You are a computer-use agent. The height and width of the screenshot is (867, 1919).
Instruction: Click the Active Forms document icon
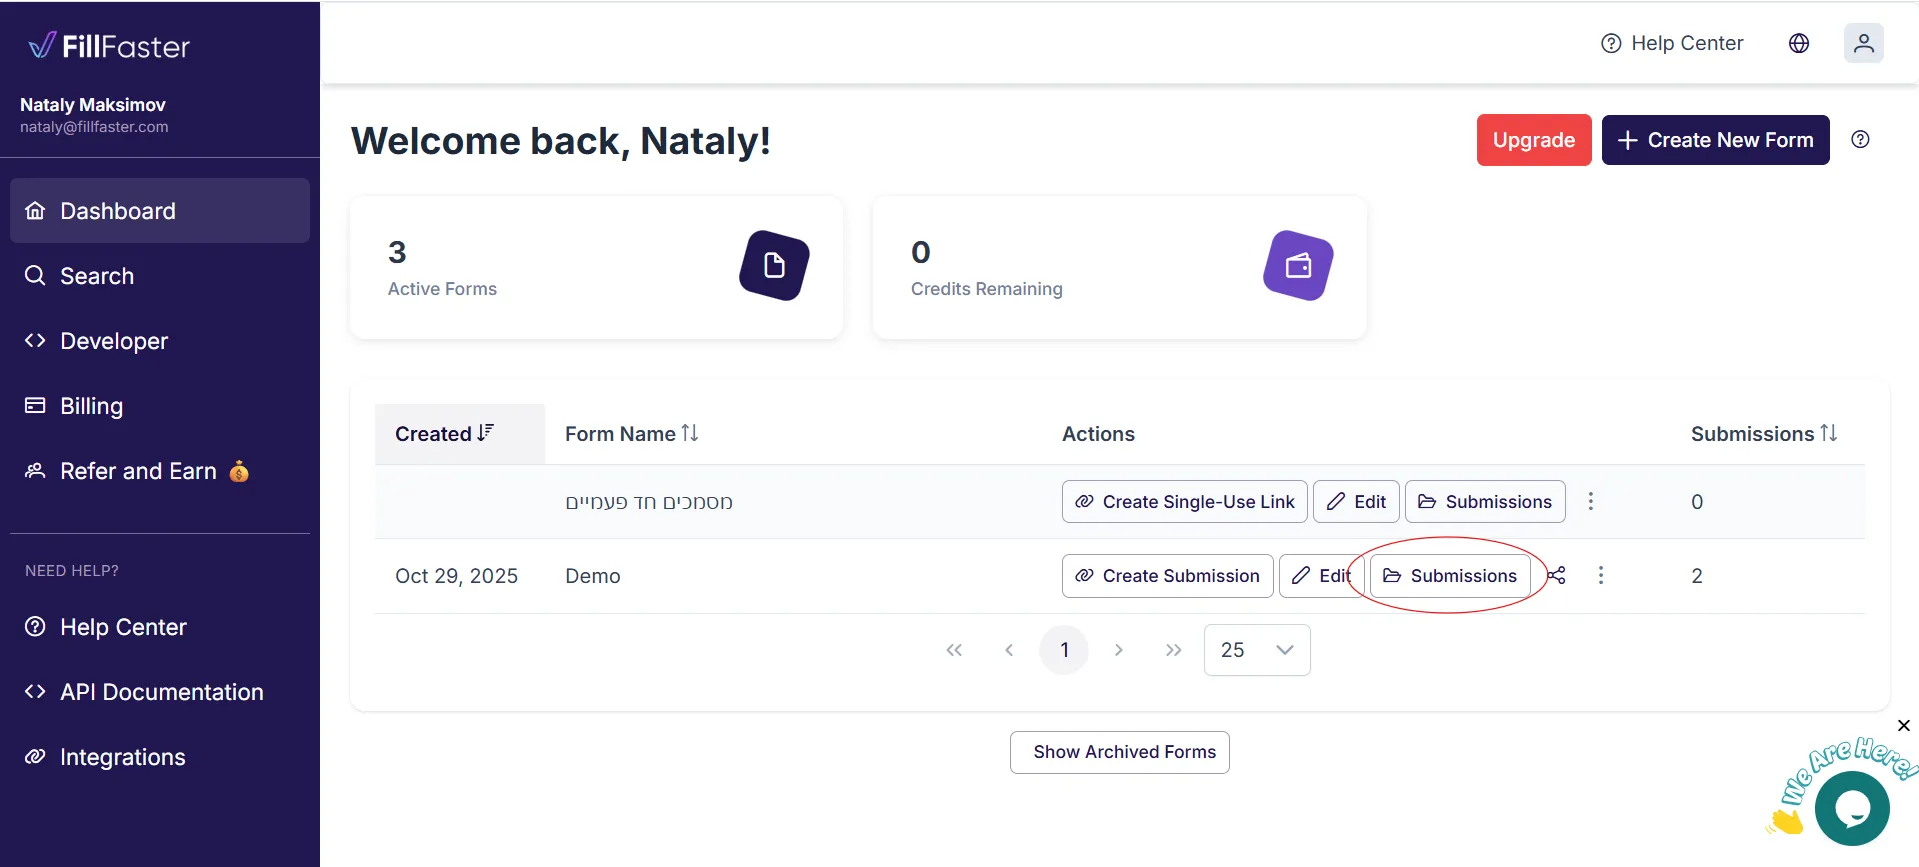[774, 265]
